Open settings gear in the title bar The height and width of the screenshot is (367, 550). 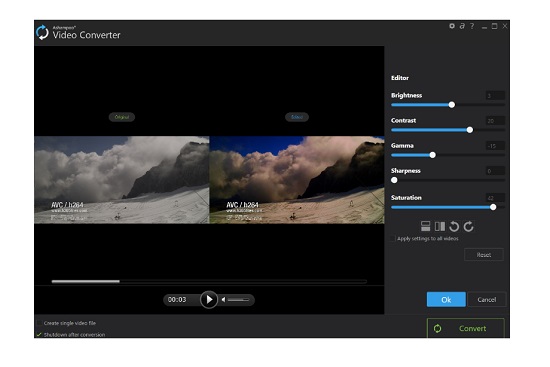click(x=452, y=26)
